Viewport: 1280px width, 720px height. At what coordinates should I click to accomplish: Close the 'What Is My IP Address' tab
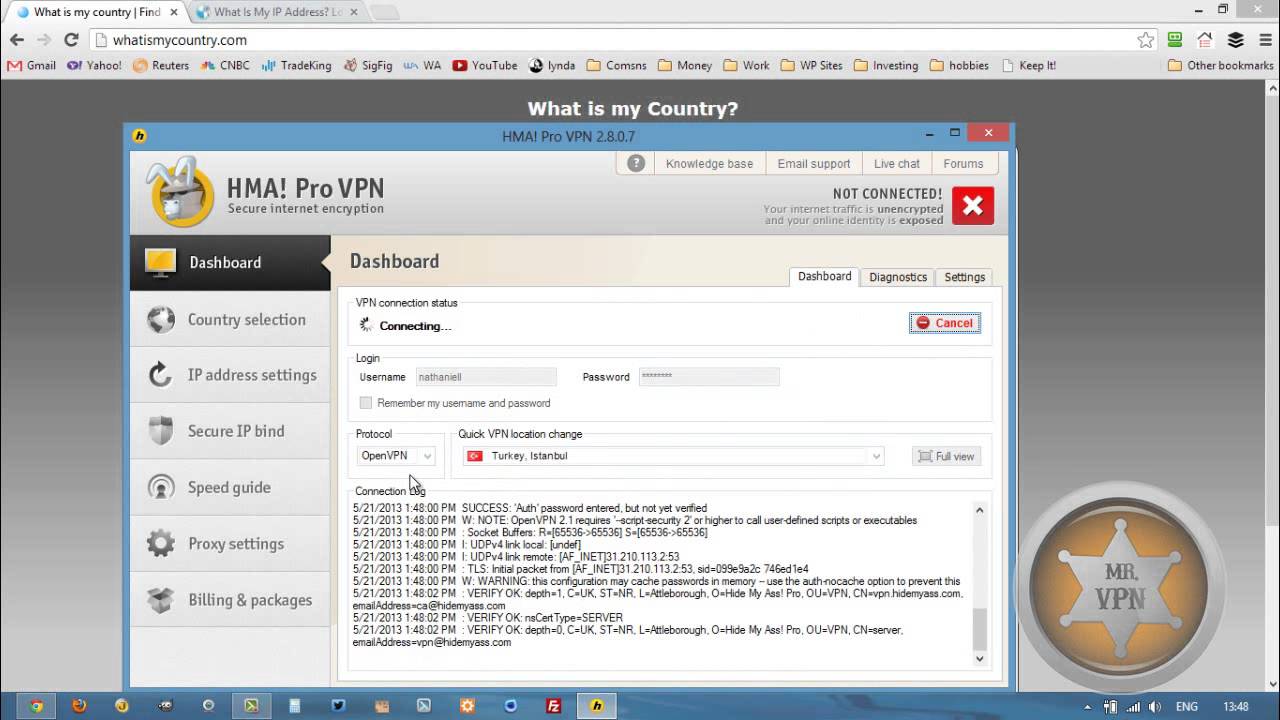[x=354, y=12]
